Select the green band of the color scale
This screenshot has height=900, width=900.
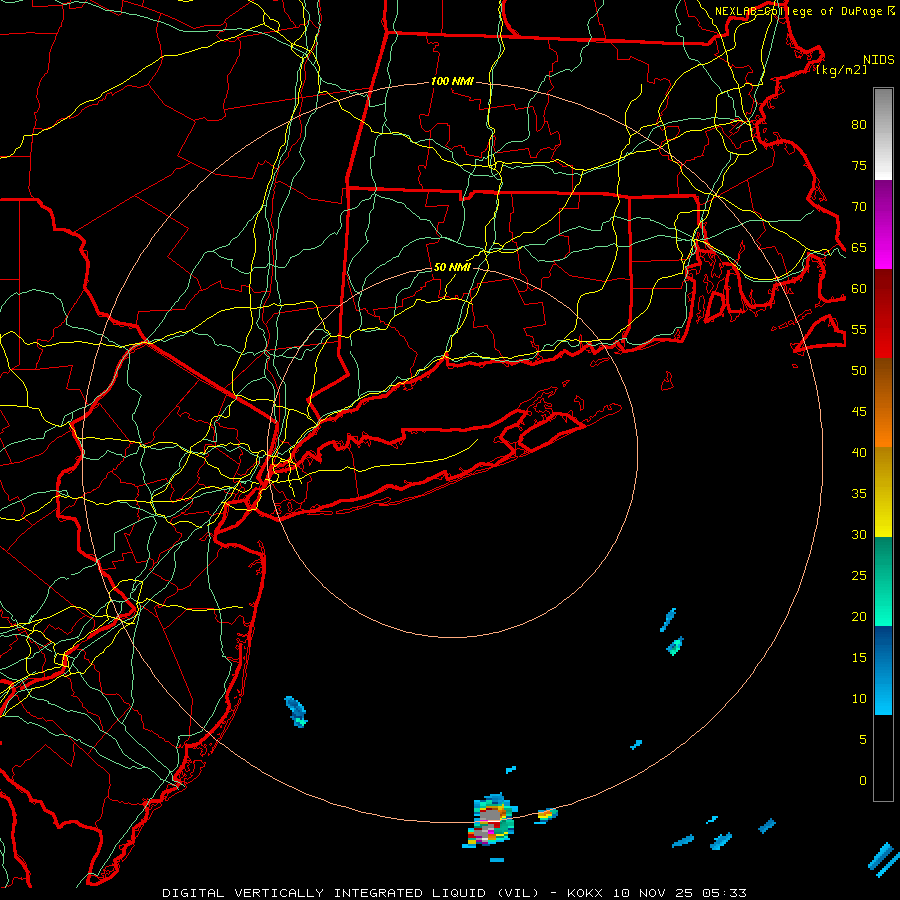[883, 581]
